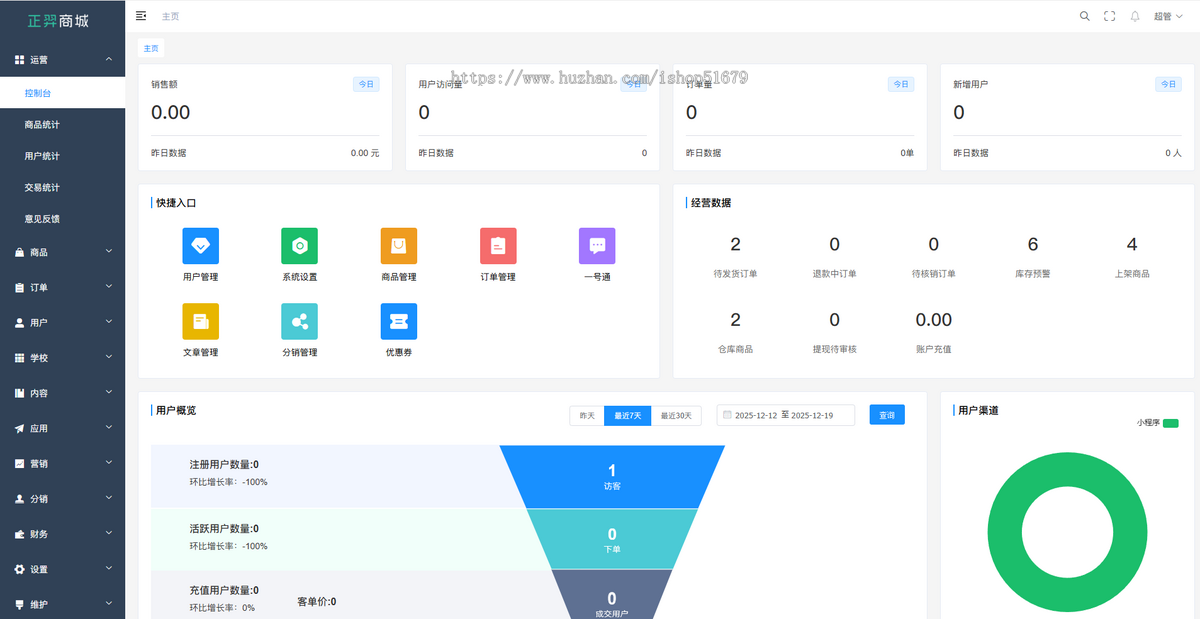
Task: Click the 用户 person icon in sidebar
Action: pos(19,323)
